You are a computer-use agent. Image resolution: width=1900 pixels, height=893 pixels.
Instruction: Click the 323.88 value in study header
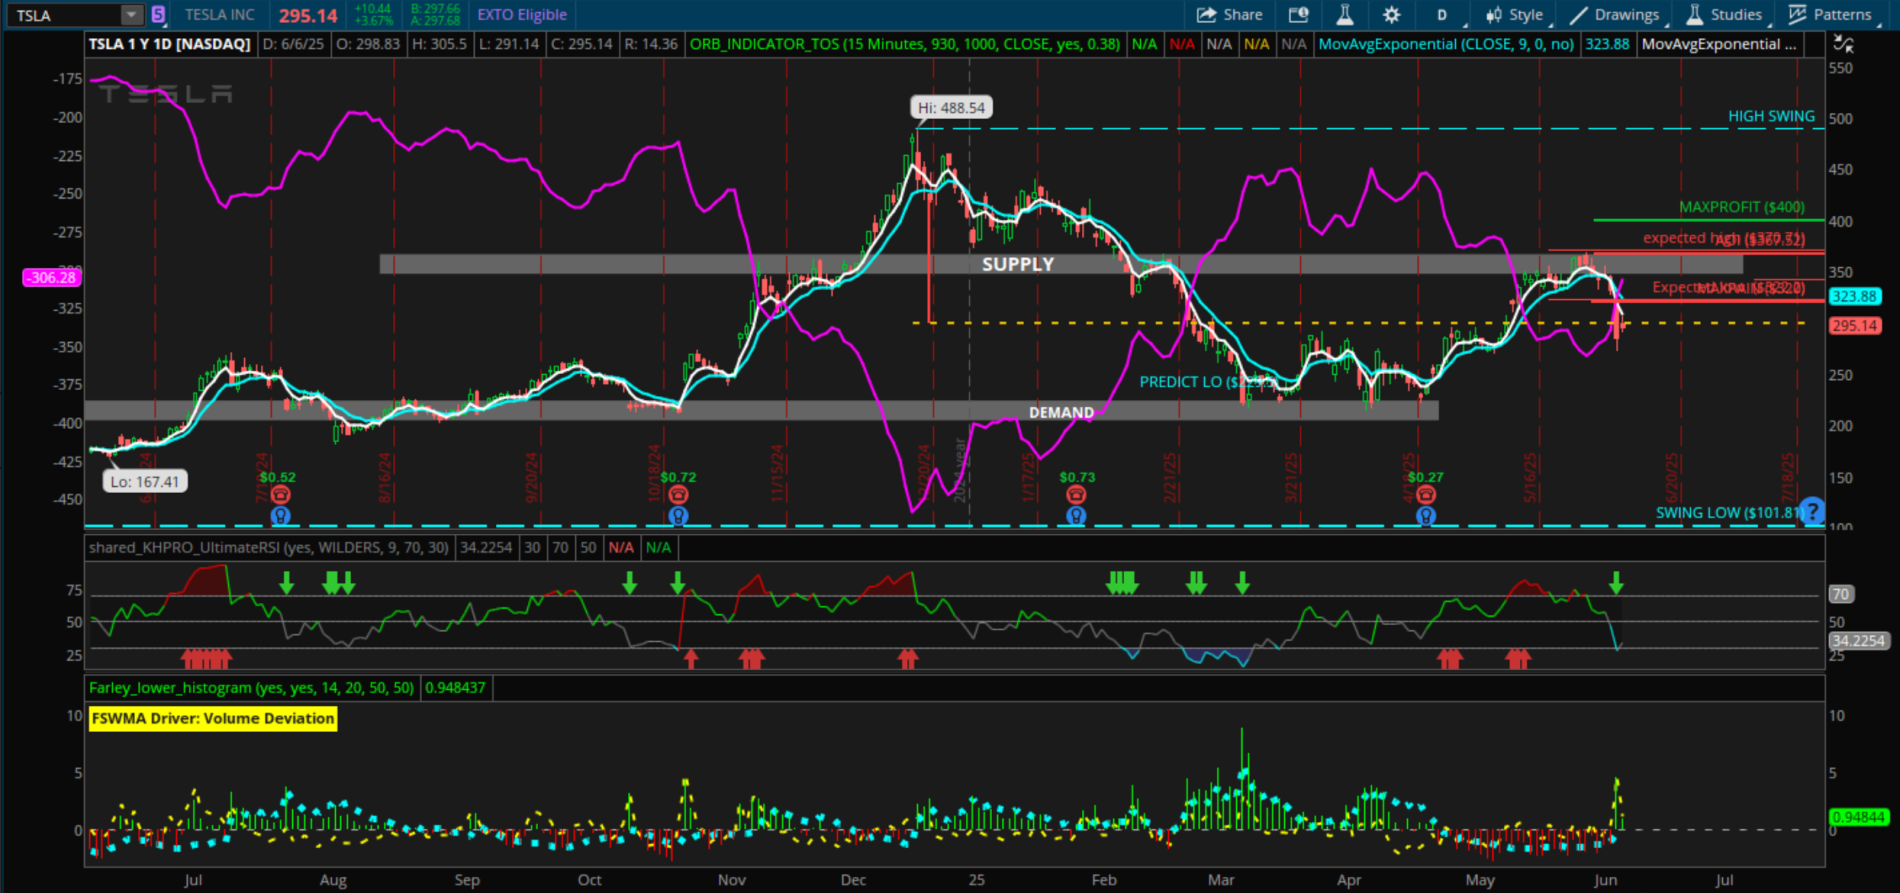1607,44
